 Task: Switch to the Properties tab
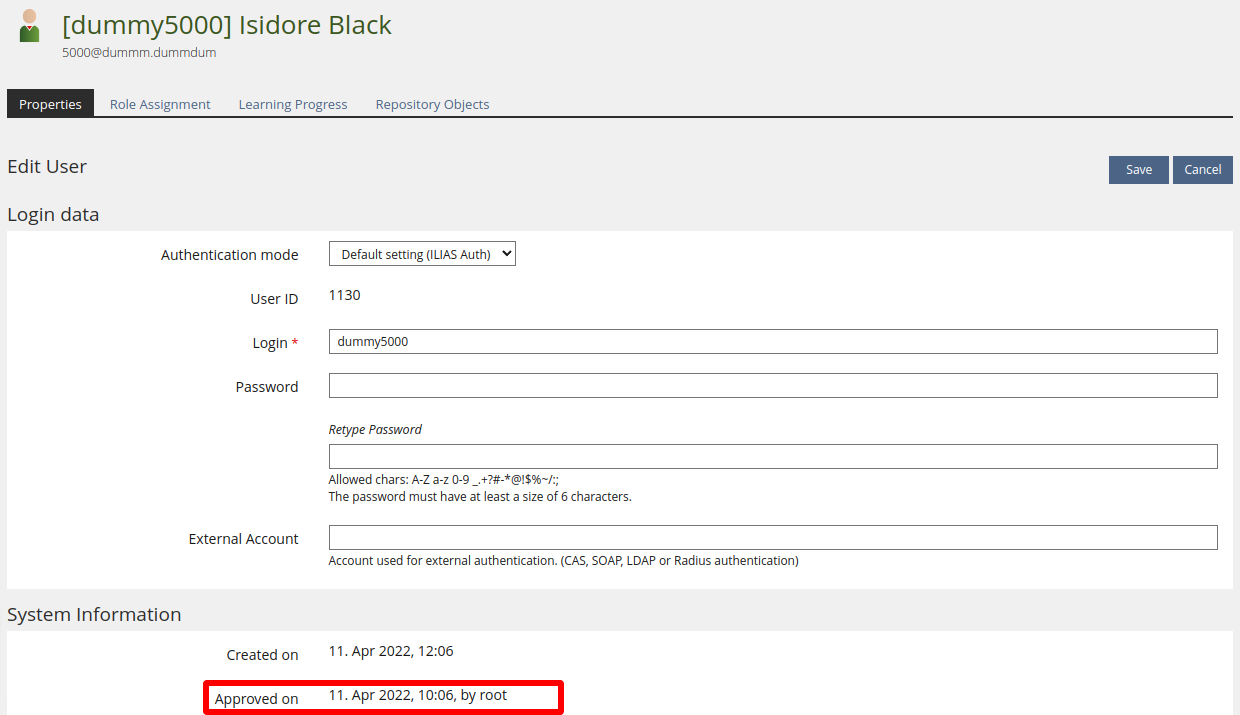(50, 104)
